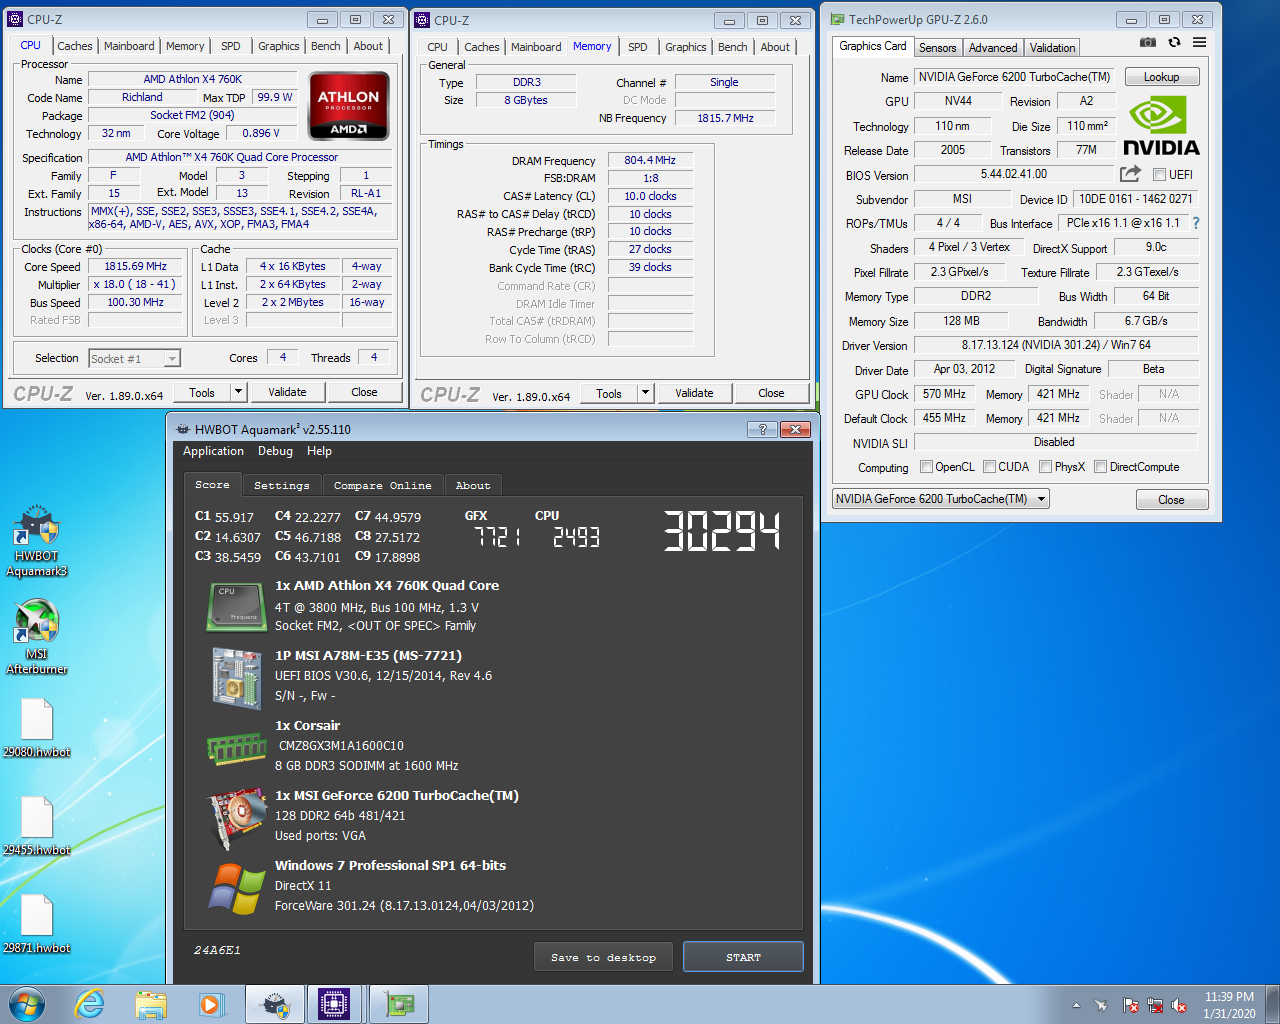Open Windows Start menu orb
Image resolution: width=1280 pixels, height=1024 pixels.
click(x=27, y=1004)
